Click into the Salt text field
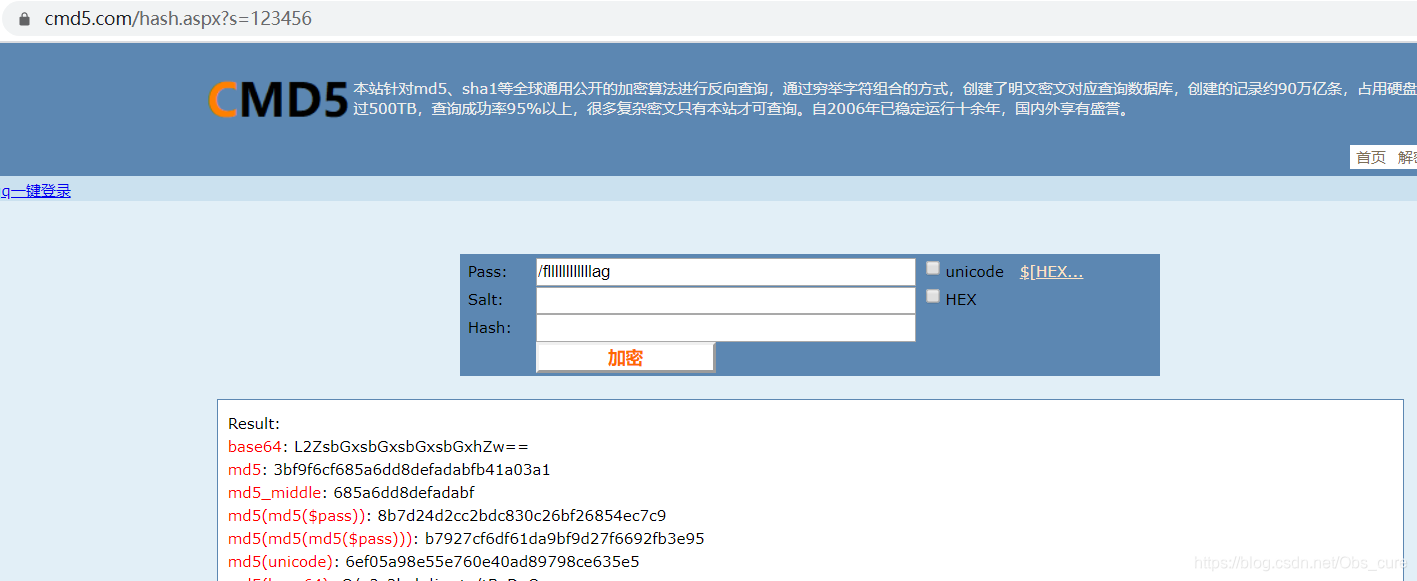Screen dimensions: 1417x581 coord(725,300)
